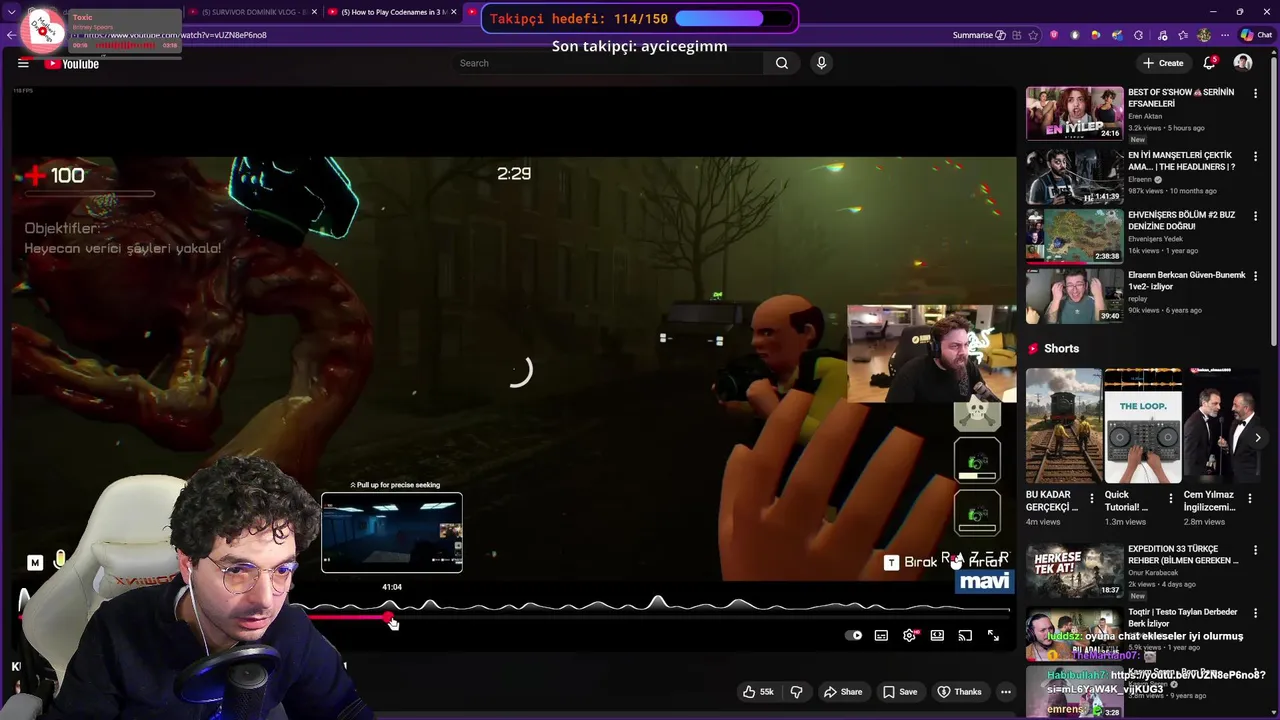This screenshot has height=720, width=1280.
Task: Open the Copilot Chat sidebar
Action: 1256,35
